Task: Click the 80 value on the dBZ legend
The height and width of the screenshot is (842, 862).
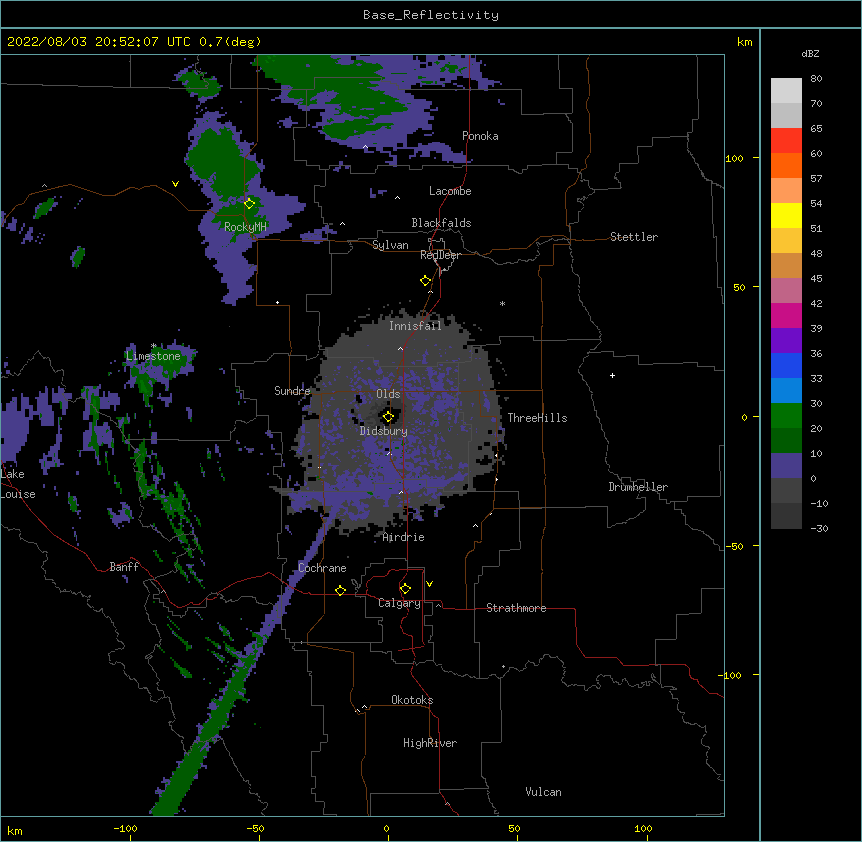Action: [816, 79]
